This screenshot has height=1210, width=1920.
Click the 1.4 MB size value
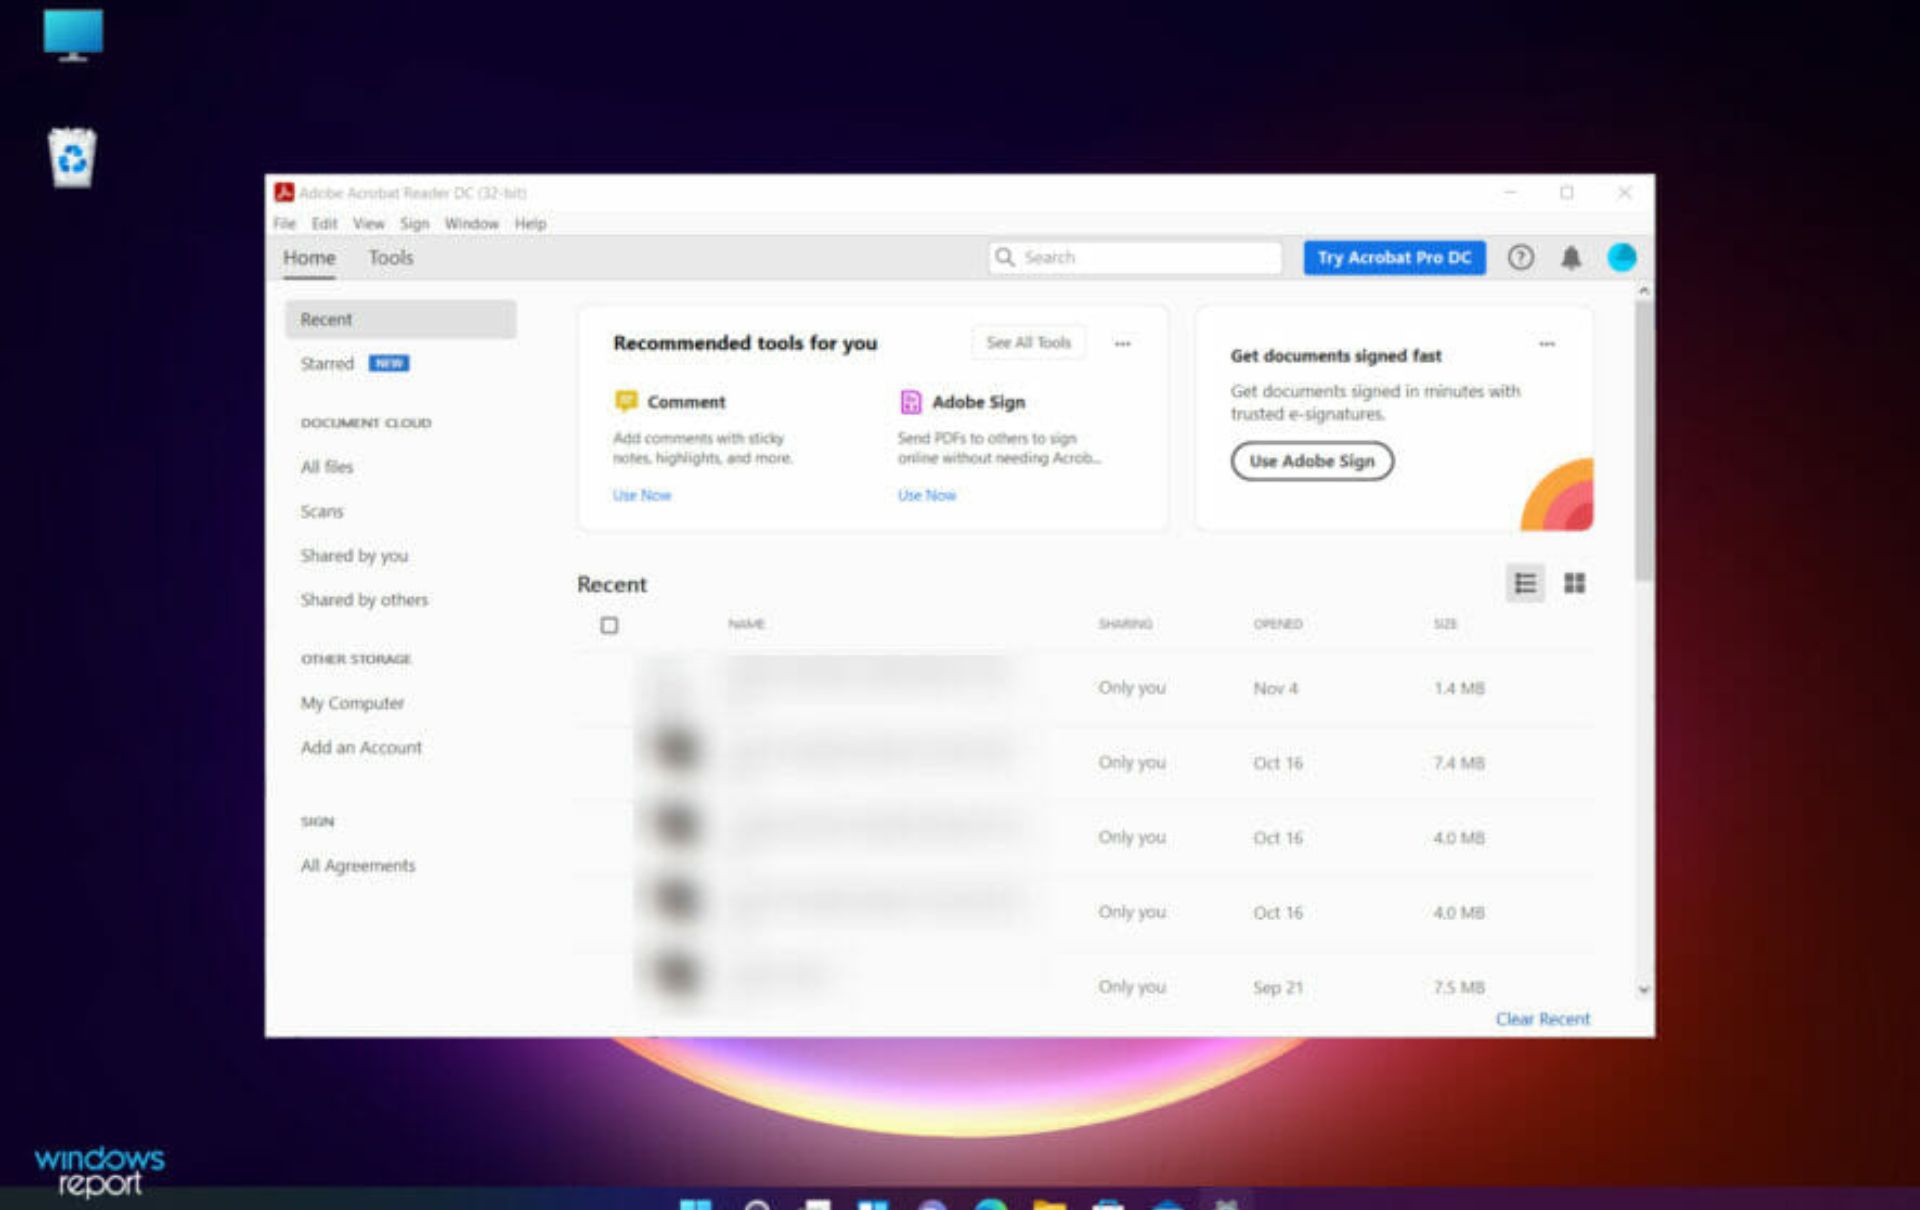1459,688
